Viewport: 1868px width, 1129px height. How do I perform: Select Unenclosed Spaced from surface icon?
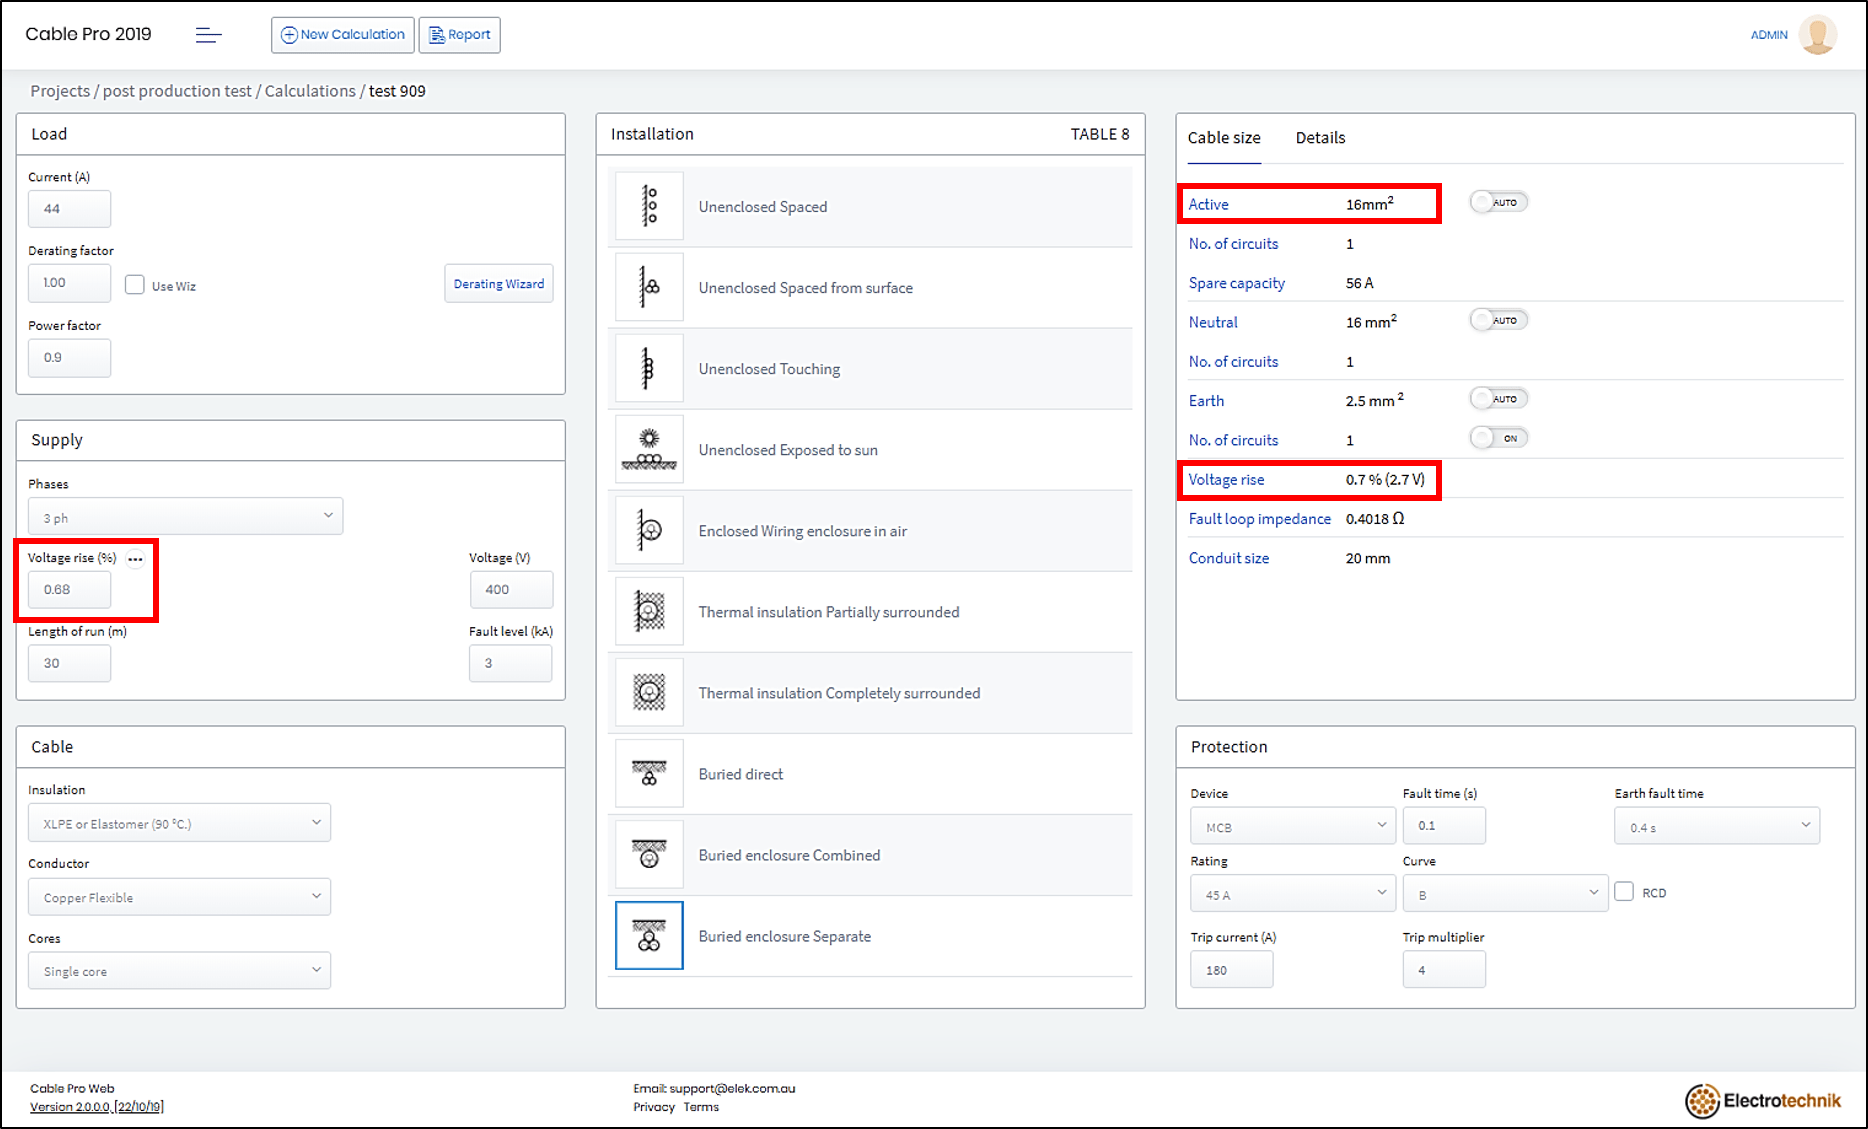(649, 287)
